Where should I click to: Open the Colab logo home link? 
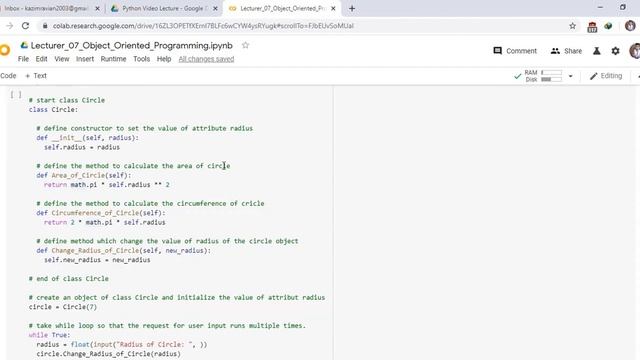(x=4, y=50)
